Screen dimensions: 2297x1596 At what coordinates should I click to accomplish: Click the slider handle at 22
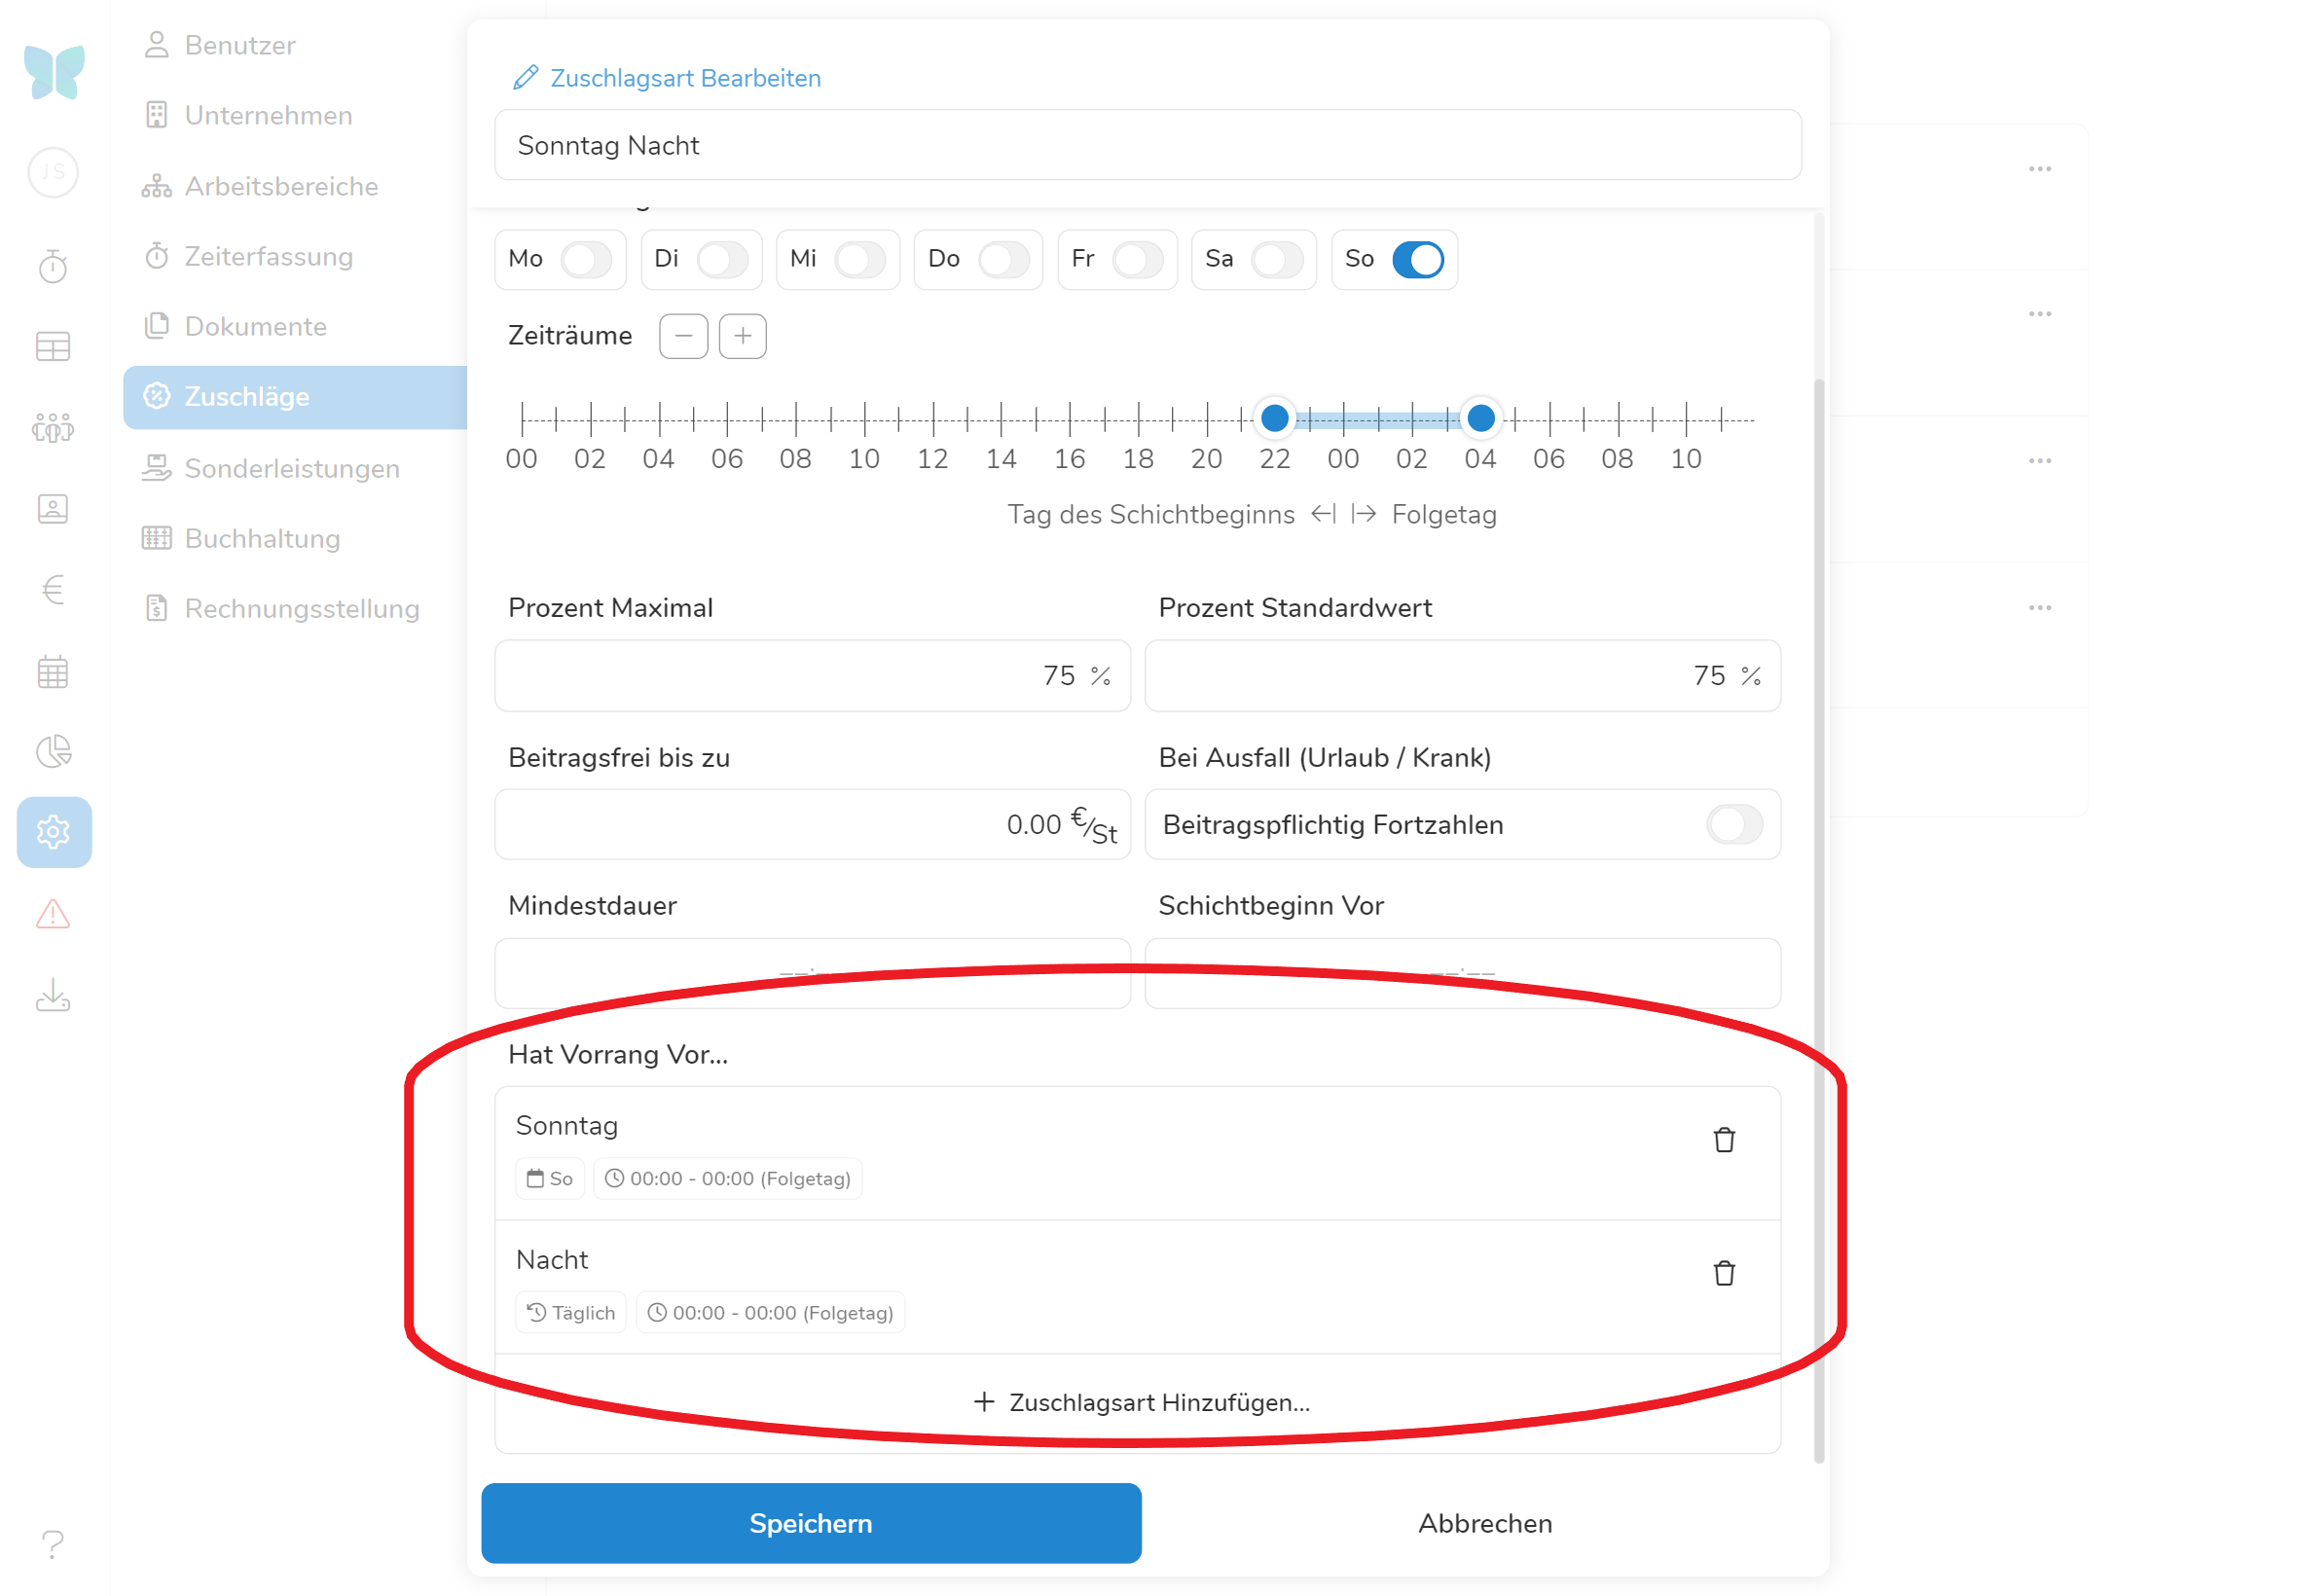coord(1274,418)
